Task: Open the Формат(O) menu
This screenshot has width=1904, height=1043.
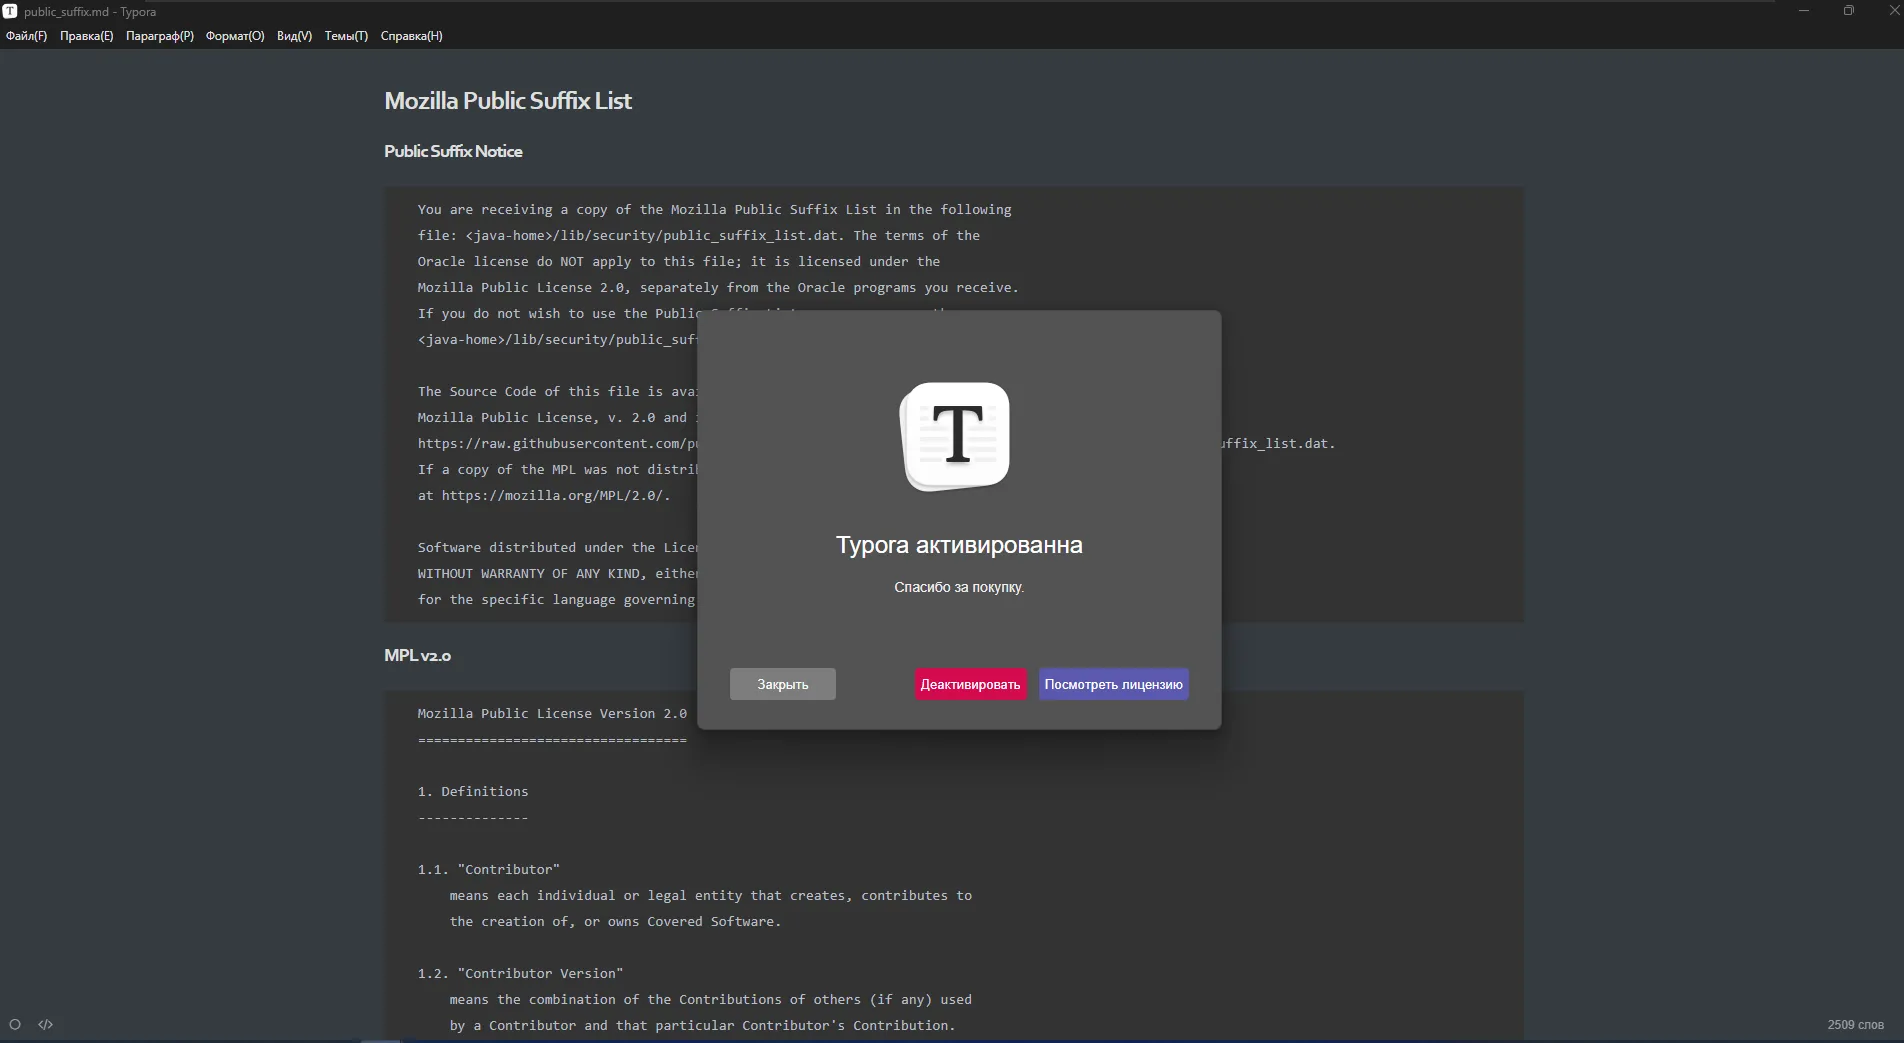Action: [x=235, y=36]
